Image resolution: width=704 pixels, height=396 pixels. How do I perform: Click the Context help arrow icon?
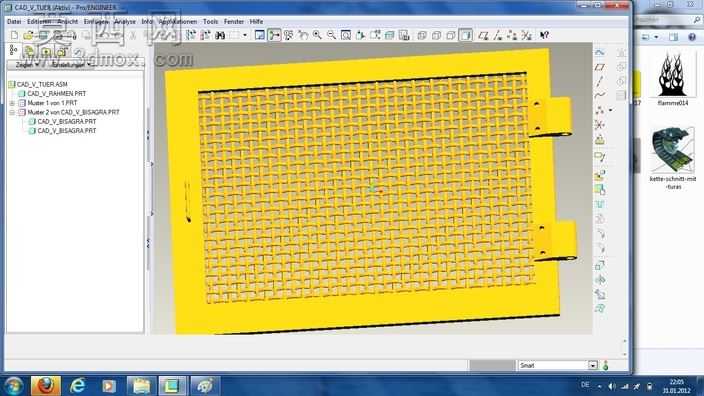coord(544,35)
